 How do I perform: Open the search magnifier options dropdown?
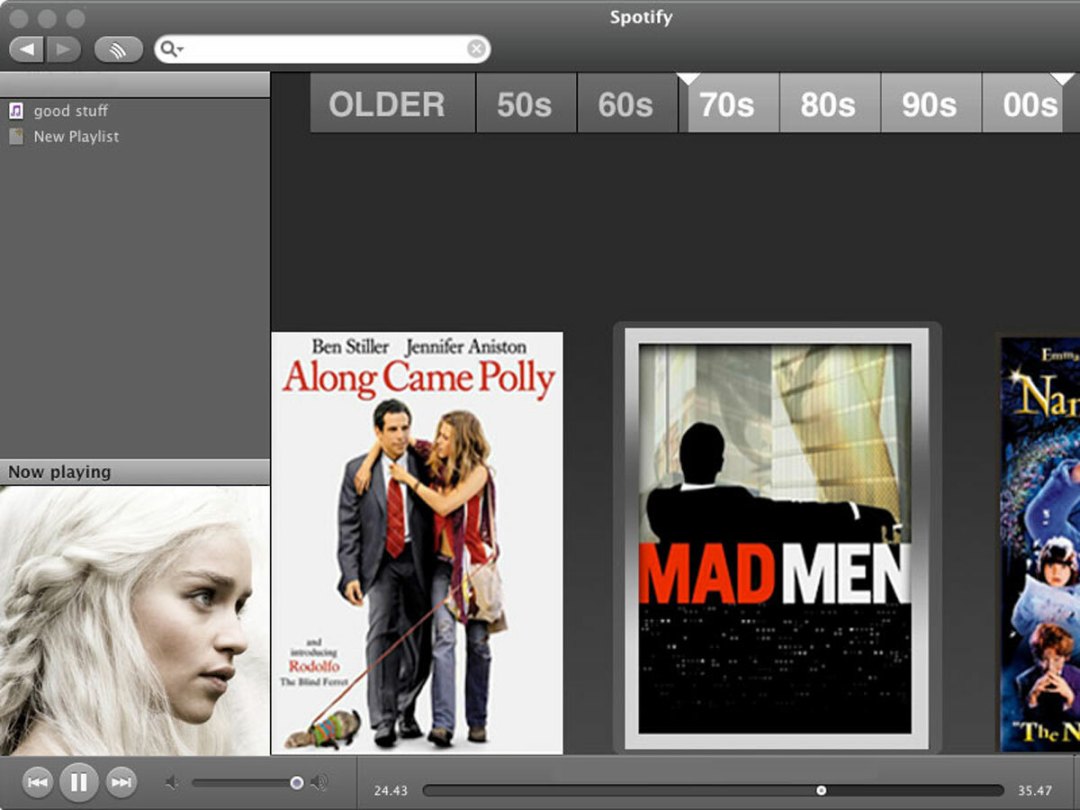[x=170, y=49]
